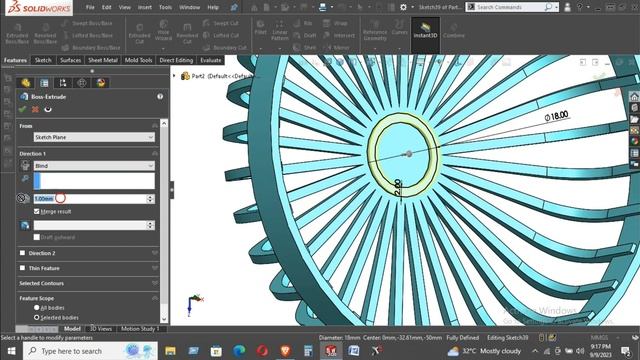Viewport: 640px width, 360px height.
Task: Switch to PropertyManager tab icon
Action: 44,83
